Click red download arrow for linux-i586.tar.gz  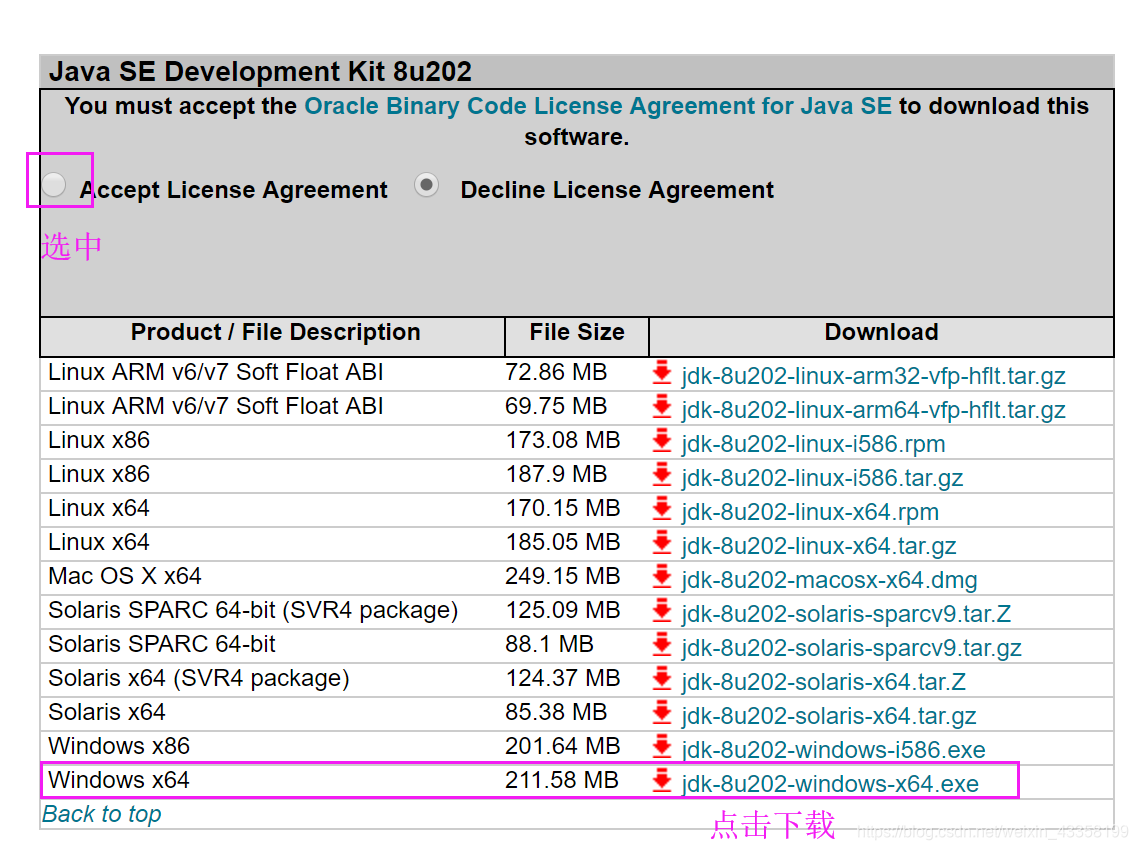pos(662,475)
